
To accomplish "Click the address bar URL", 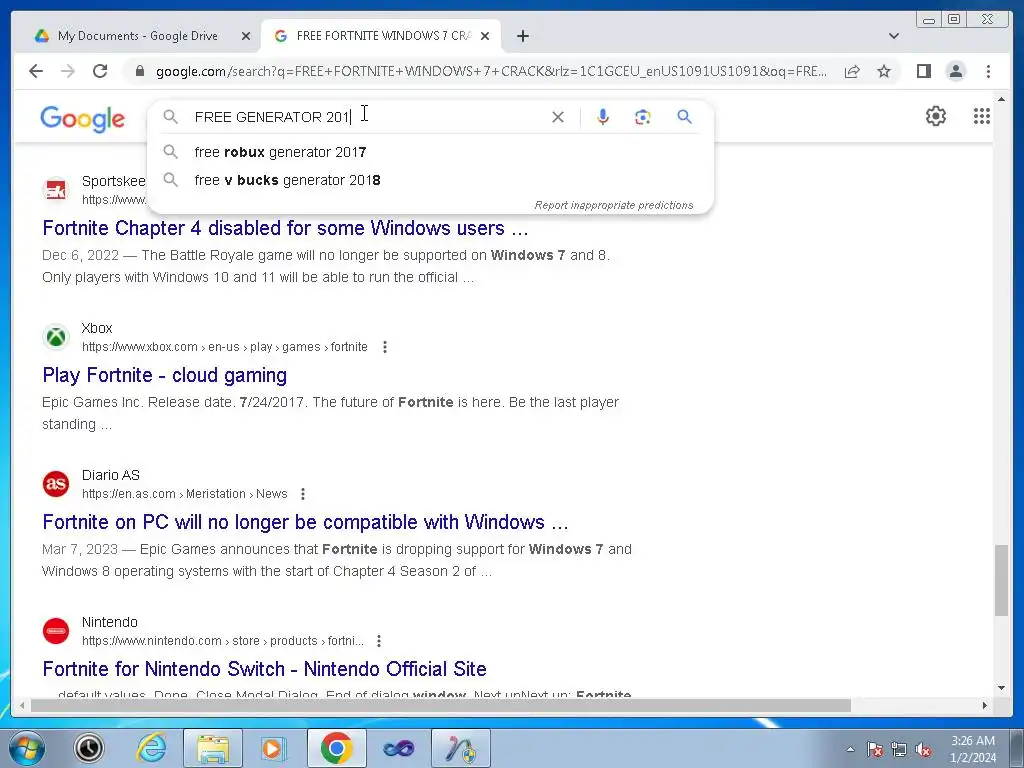I will [x=491, y=71].
